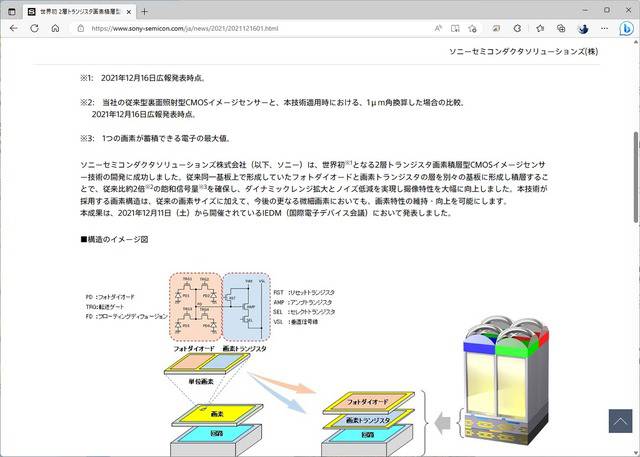
Task: Minimize the Edge browser window
Action: [585, 10]
